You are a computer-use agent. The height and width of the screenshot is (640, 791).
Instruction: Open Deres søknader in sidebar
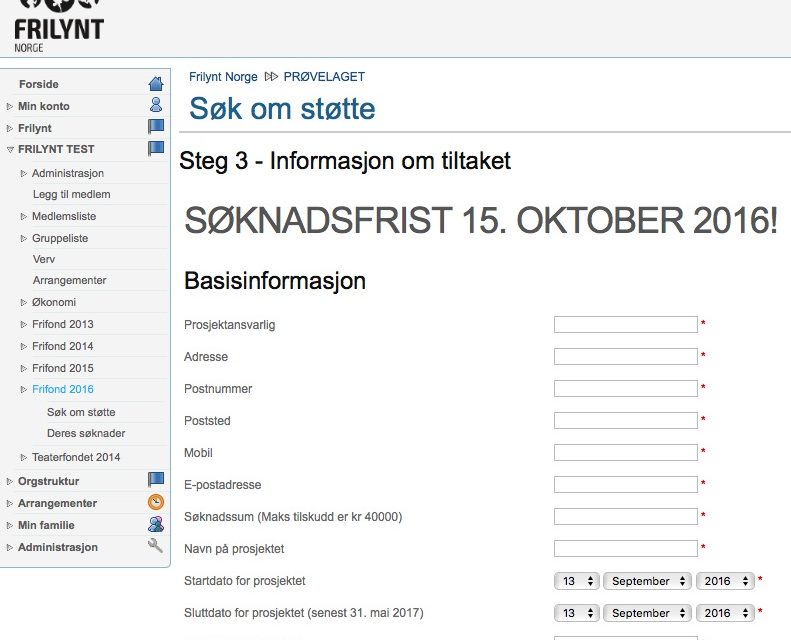tap(86, 433)
